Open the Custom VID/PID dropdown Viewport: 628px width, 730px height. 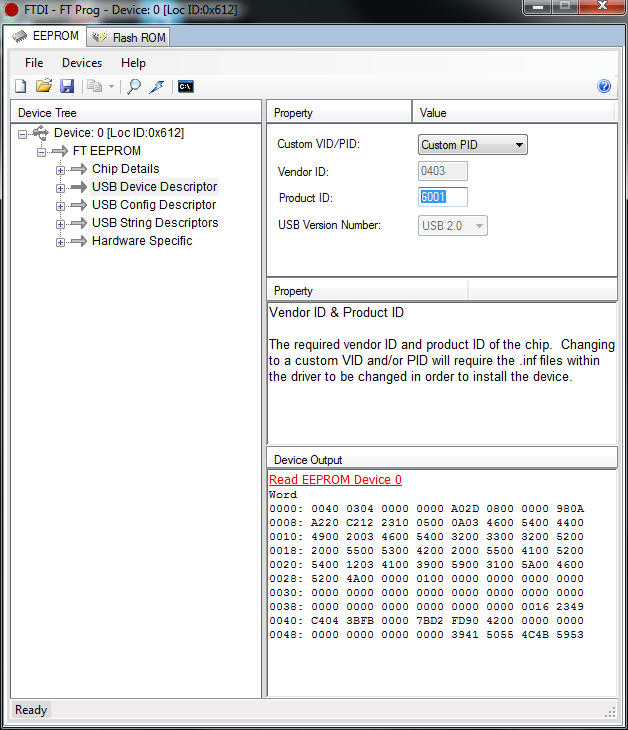(473, 145)
